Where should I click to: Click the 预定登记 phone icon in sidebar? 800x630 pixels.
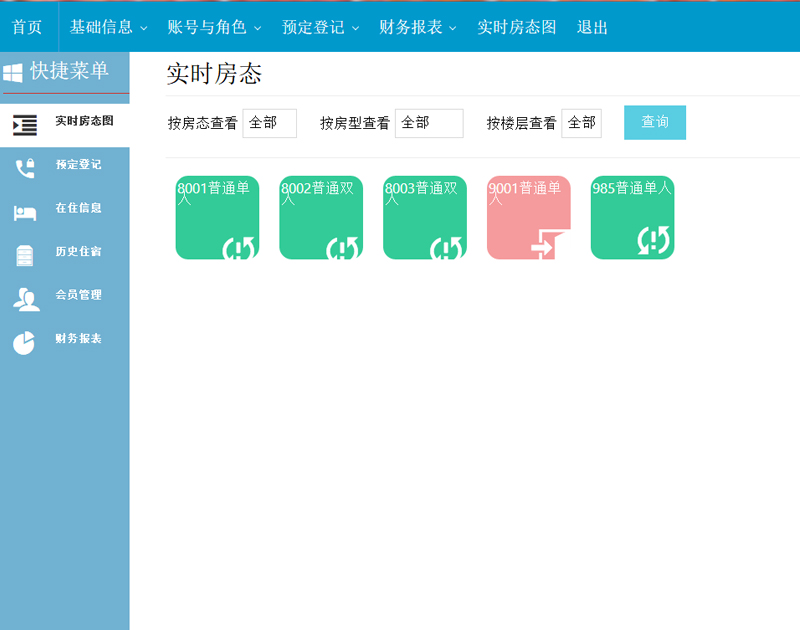click(x=25, y=168)
